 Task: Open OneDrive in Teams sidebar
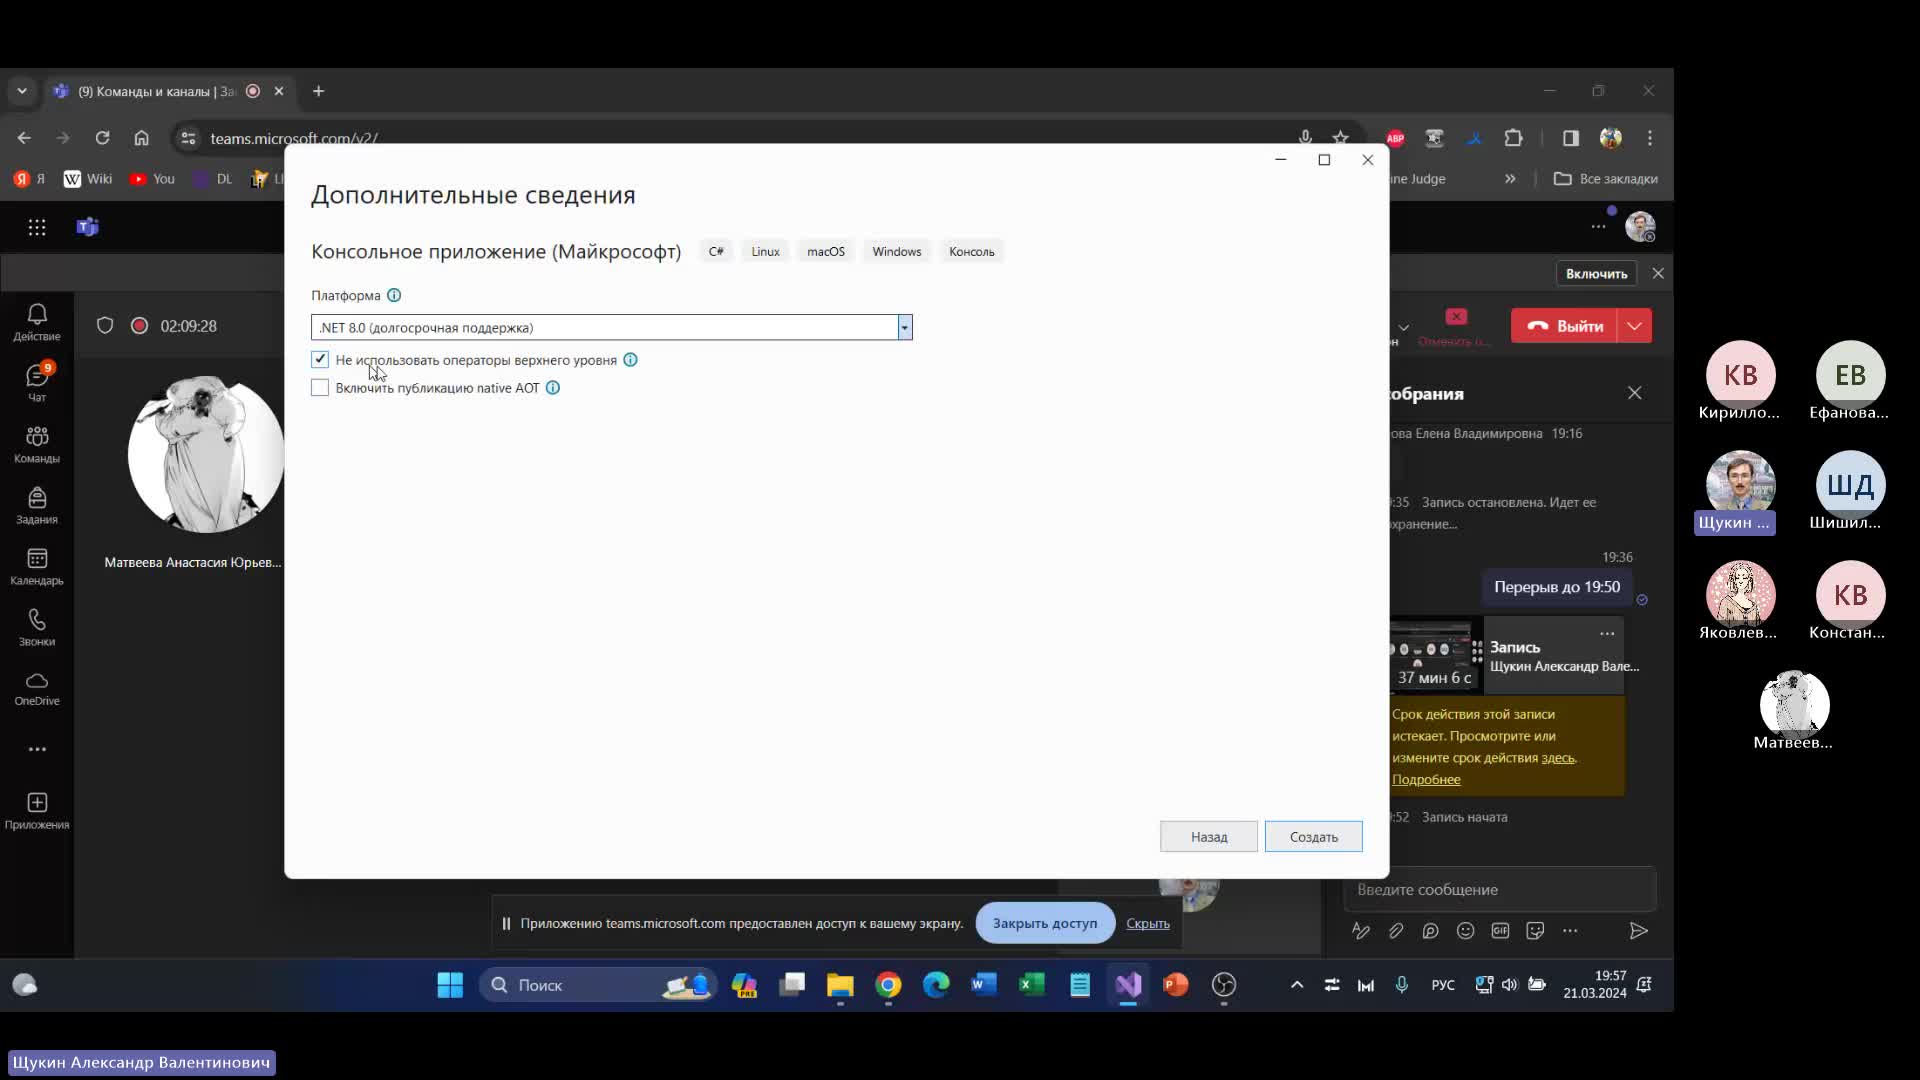point(37,688)
